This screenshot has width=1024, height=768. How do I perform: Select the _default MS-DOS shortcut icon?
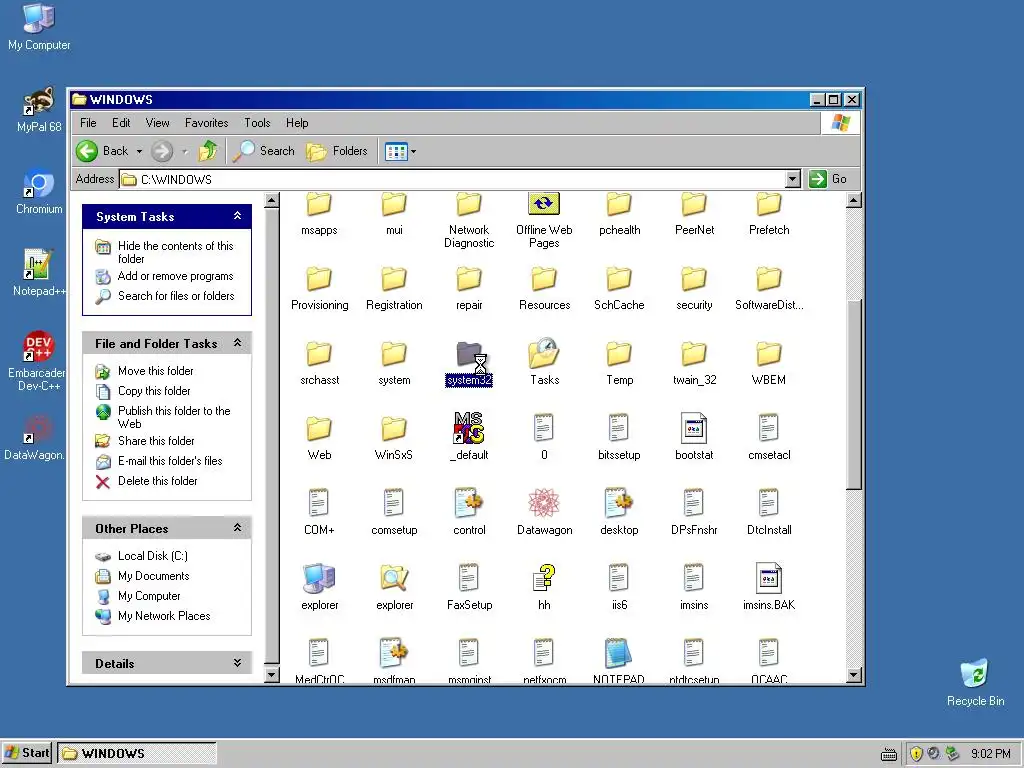(x=469, y=428)
